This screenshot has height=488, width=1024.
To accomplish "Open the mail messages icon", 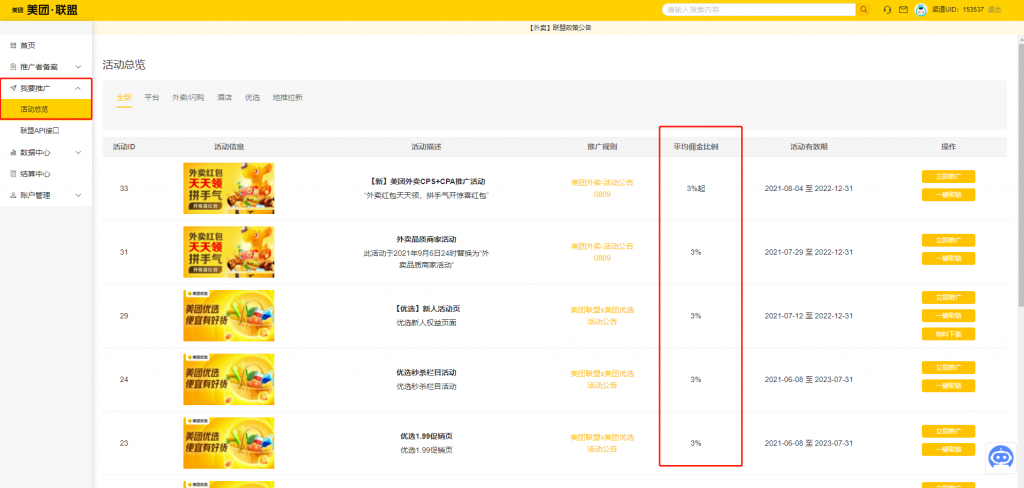I will (x=904, y=10).
